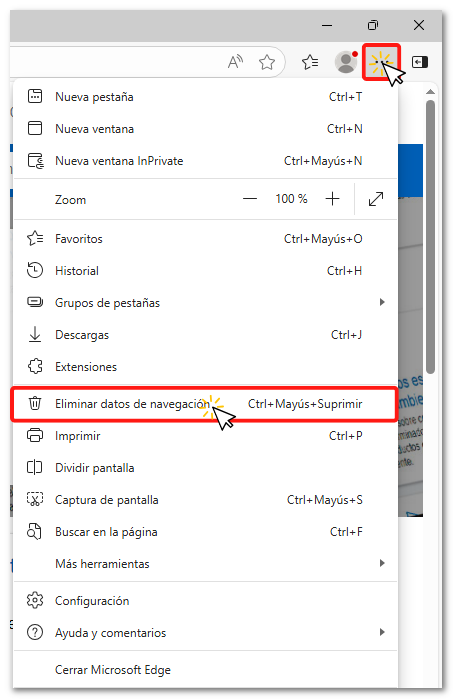This screenshot has width=453, height=699.
Task: Minimize the Edge window
Action: (x=327, y=25)
